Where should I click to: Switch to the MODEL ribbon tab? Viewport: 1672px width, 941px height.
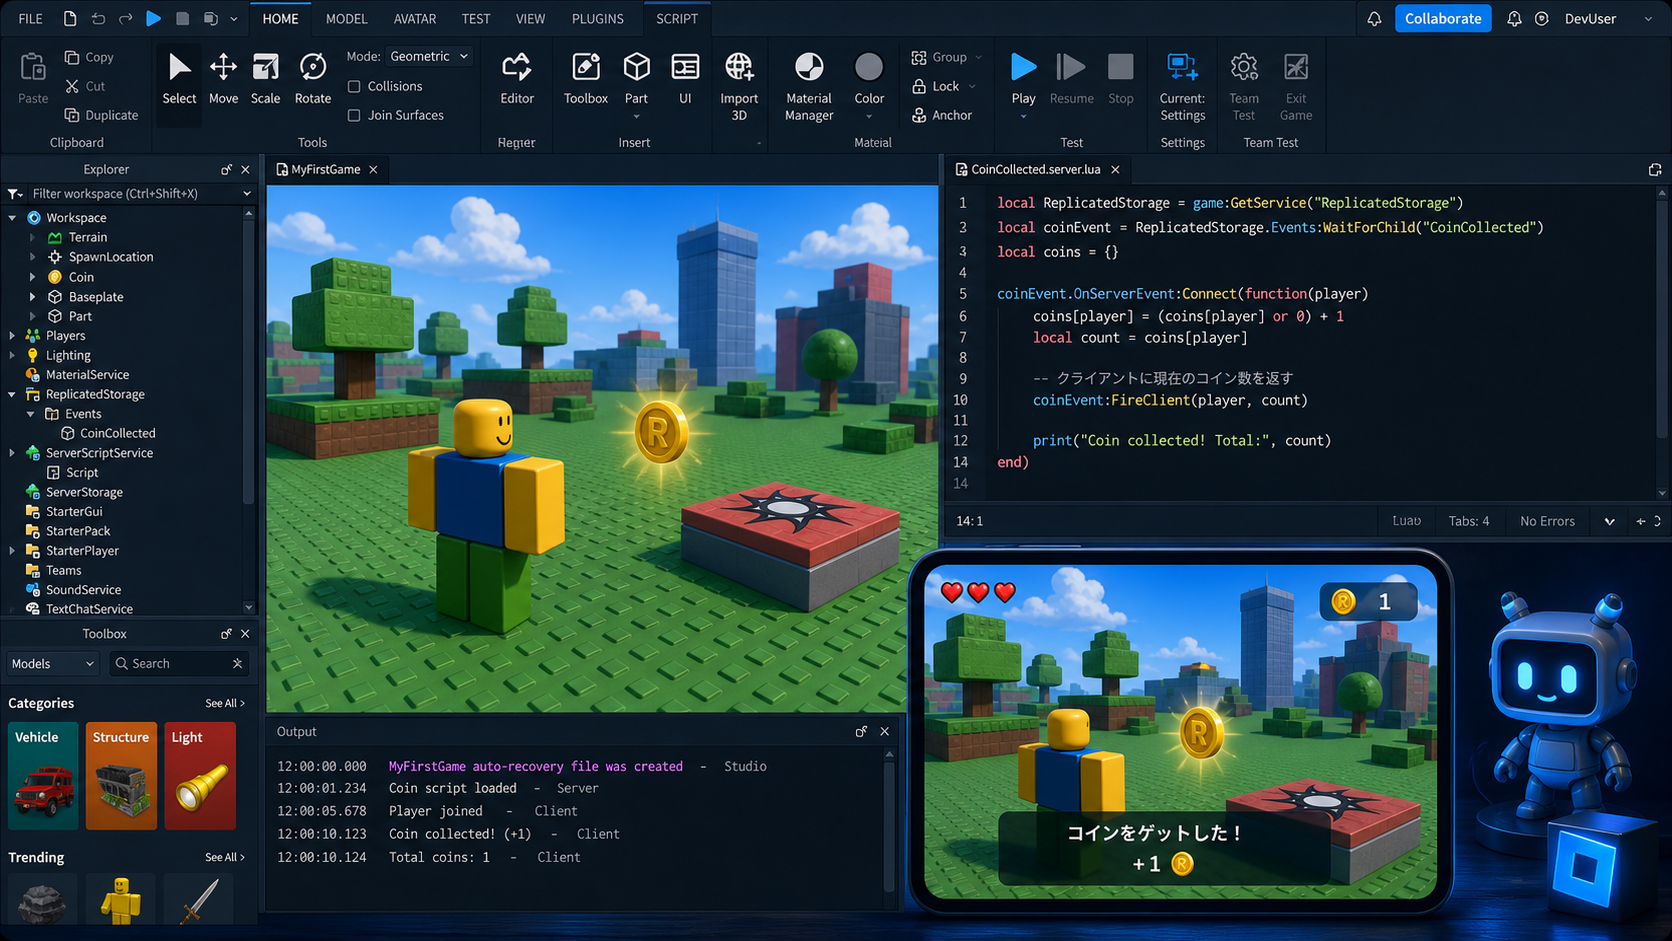click(x=346, y=19)
